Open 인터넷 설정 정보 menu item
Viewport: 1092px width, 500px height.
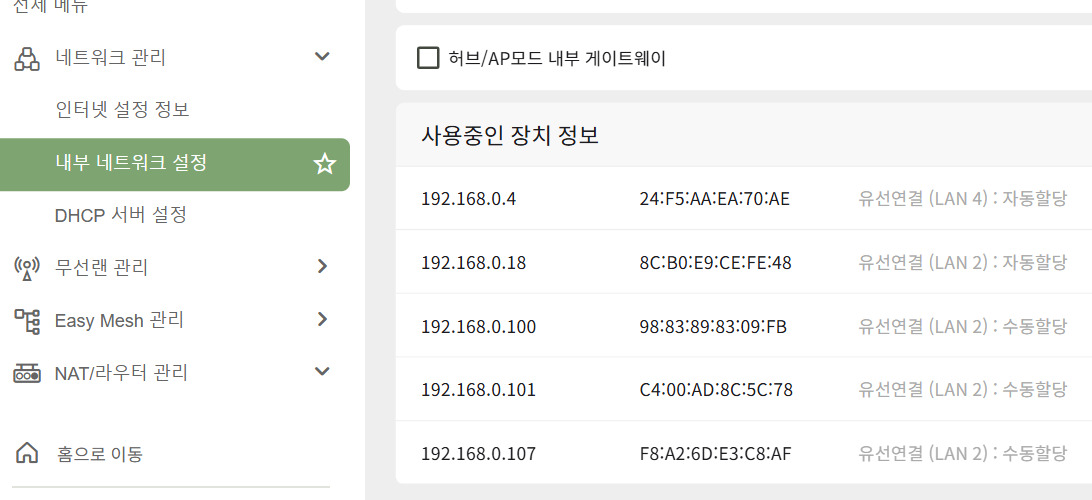123,109
